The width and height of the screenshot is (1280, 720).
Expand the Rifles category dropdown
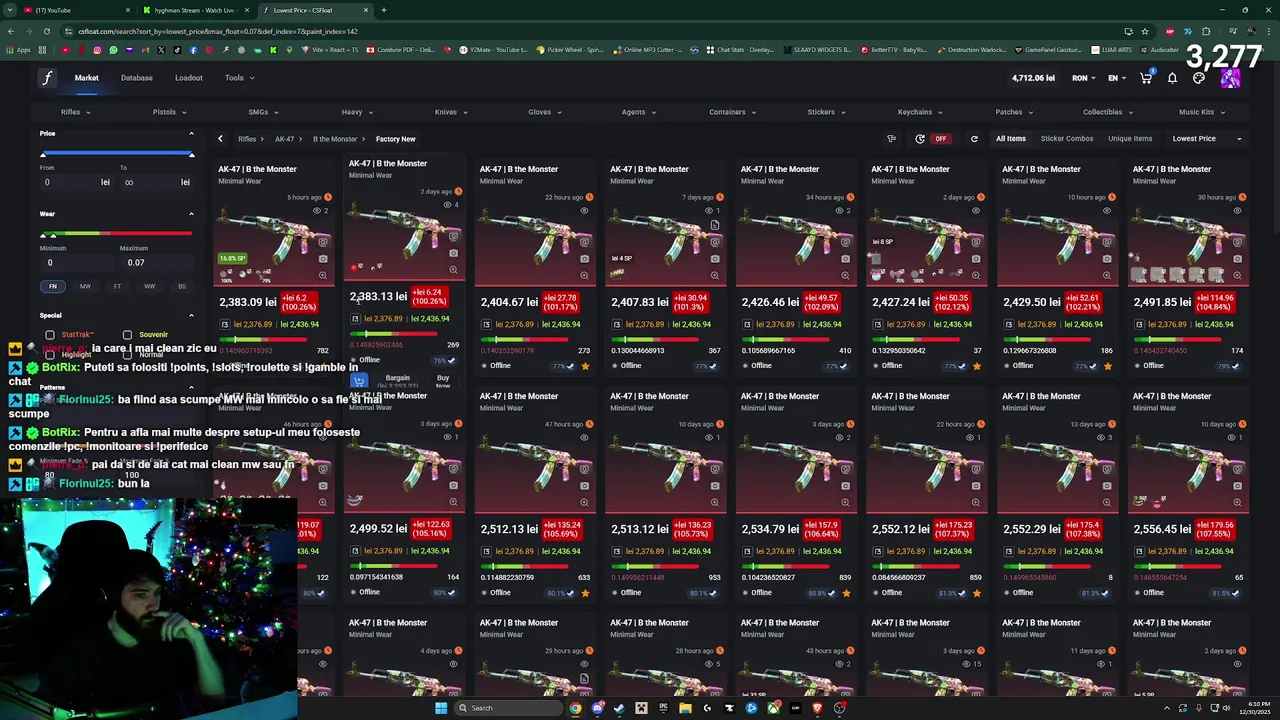[76, 112]
